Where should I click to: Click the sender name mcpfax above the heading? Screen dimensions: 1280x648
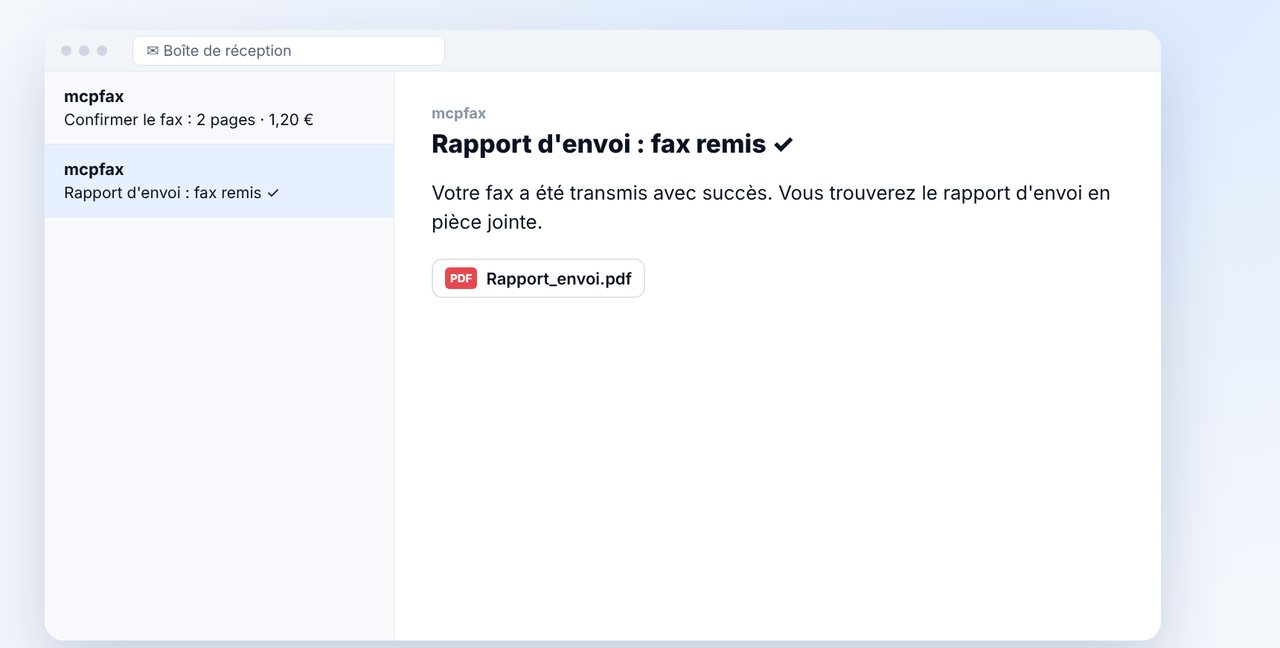click(x=459, y=113)
